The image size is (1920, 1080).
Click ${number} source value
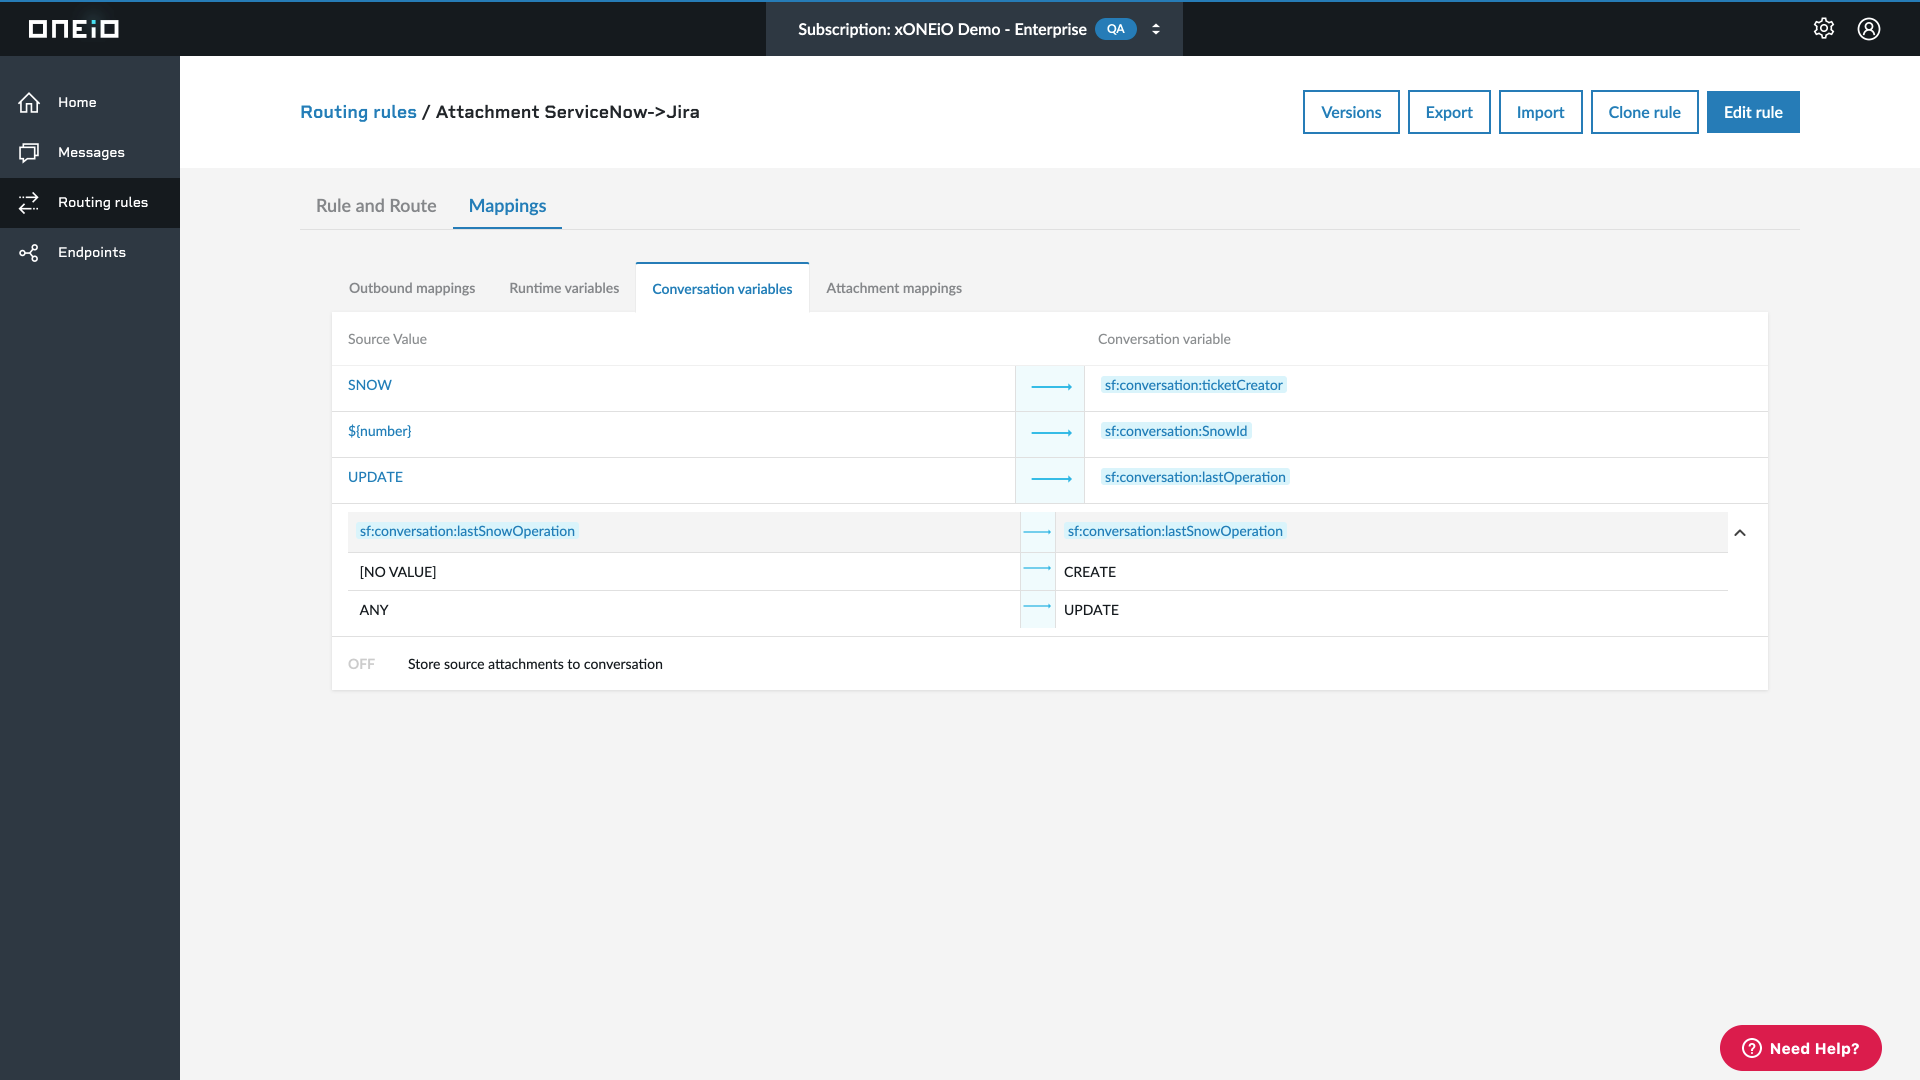click(x=380, y=431)
